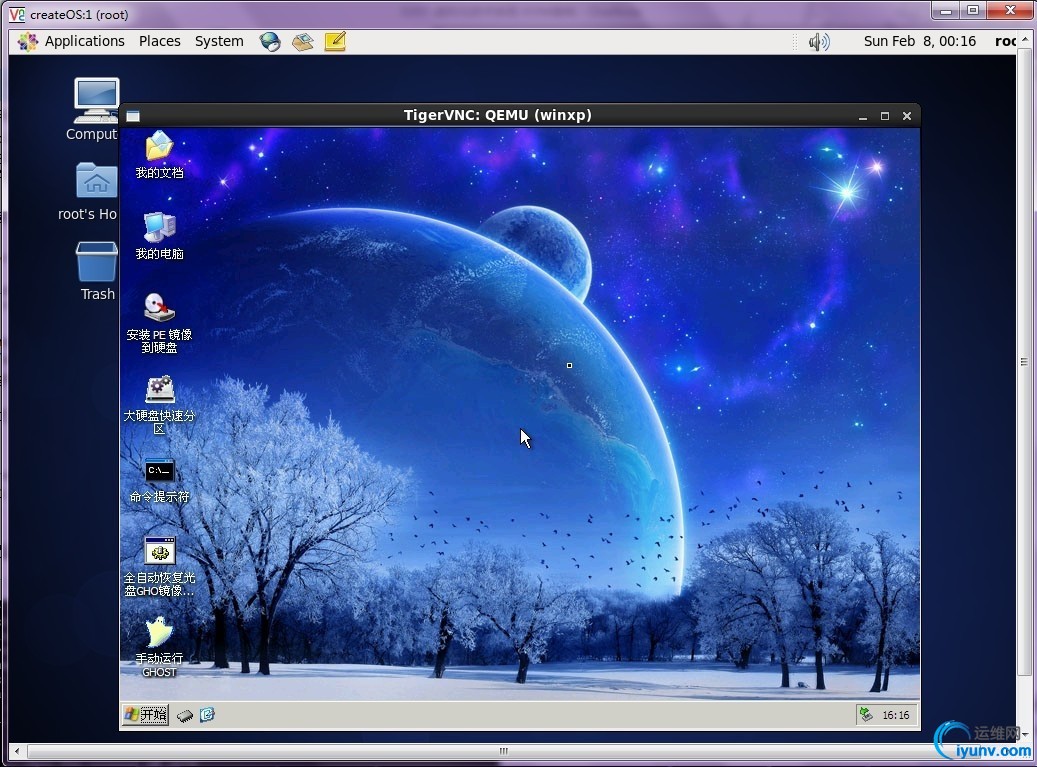Click the TigerVNC: QEMU (winxp) title bar
Viewport: 1037px width, 767px height.
(497, 115)
